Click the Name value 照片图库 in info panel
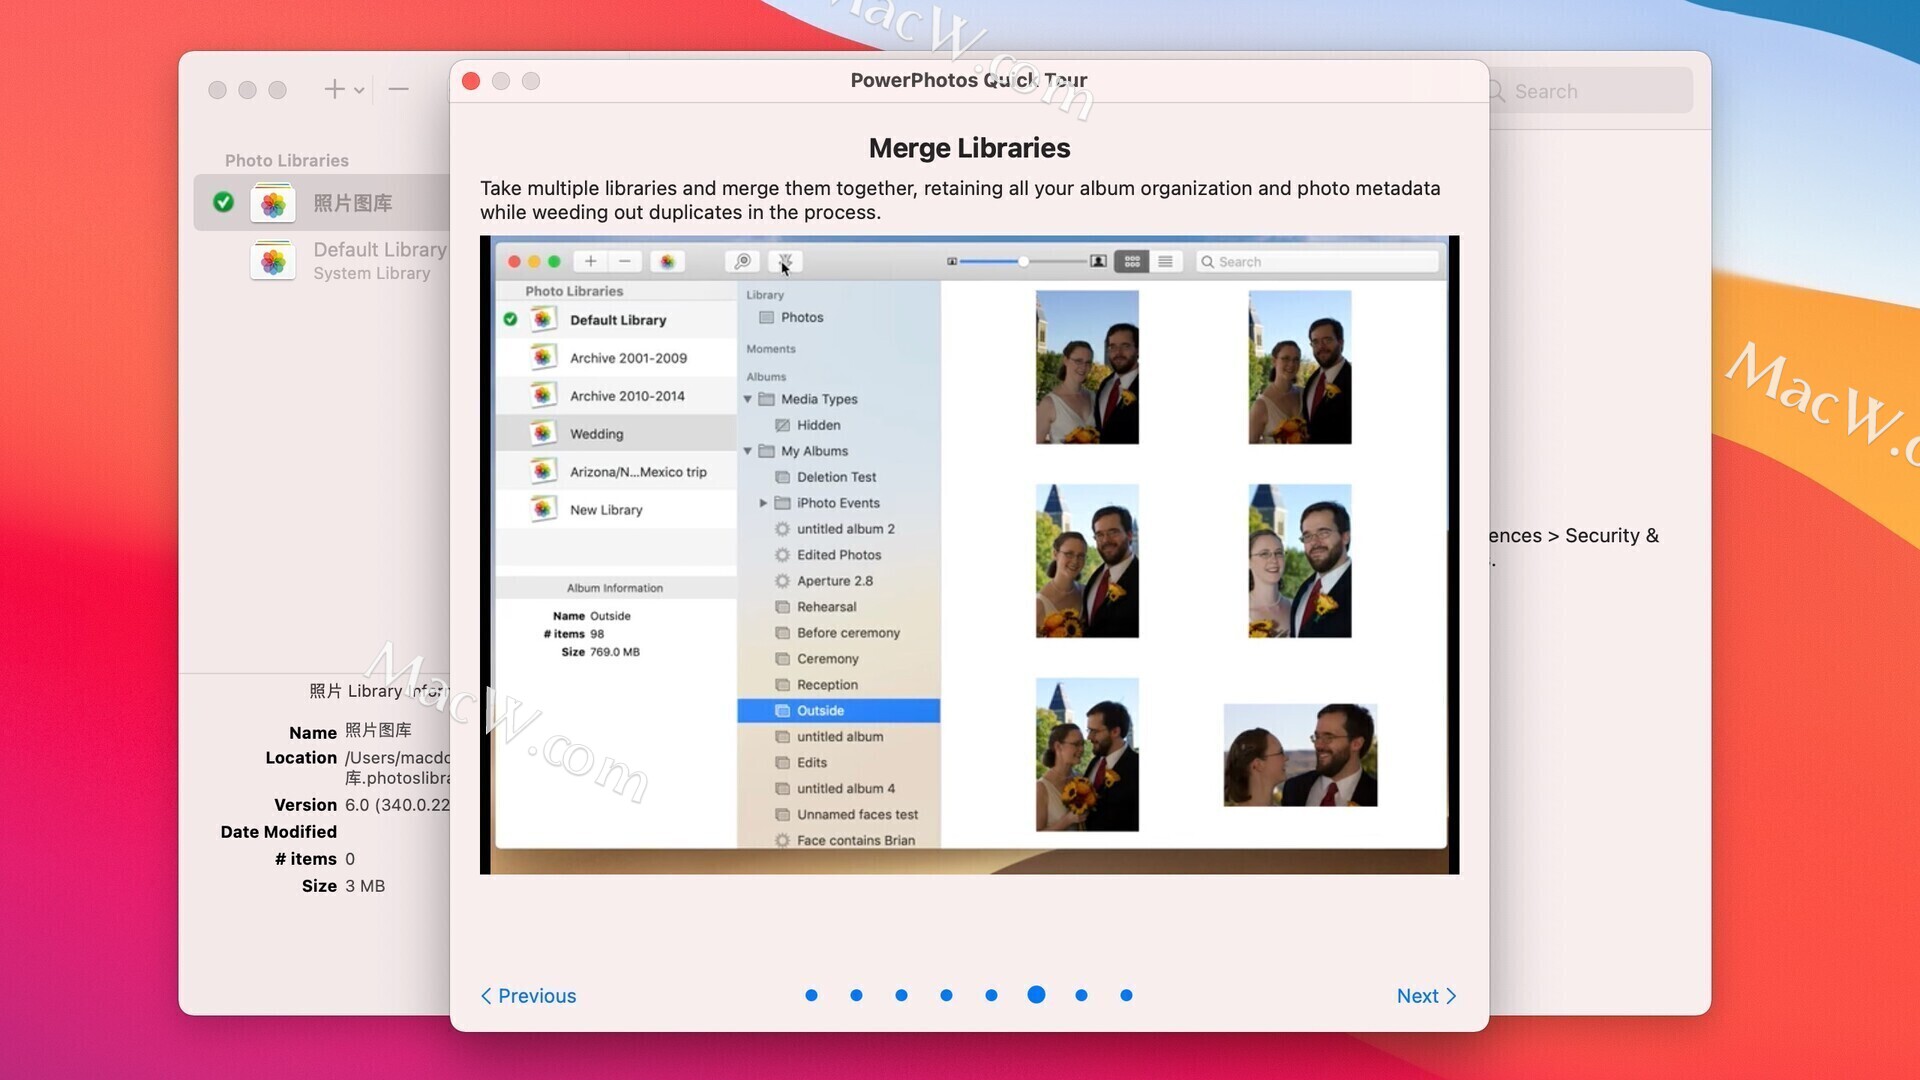1920x1080 pixels. (x=378, y=731)
